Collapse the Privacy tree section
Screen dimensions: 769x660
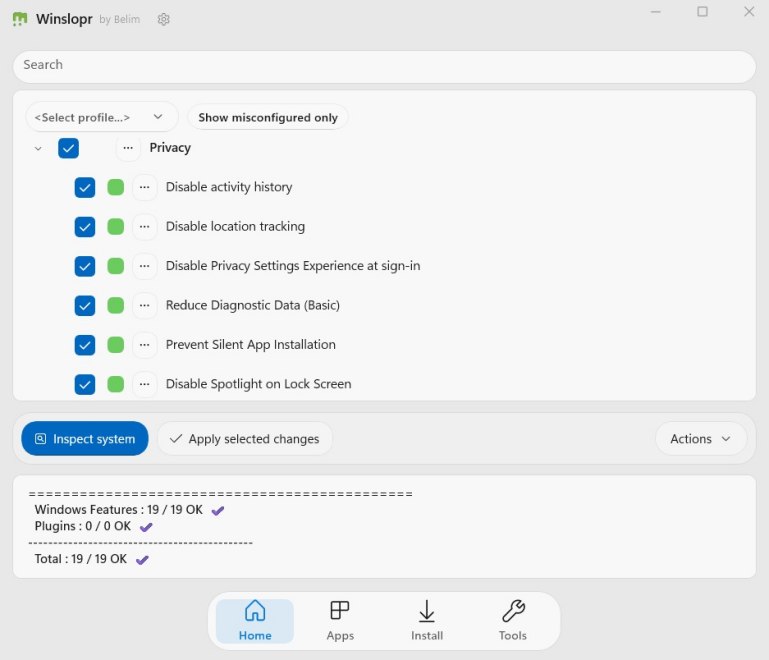[38, 148]
